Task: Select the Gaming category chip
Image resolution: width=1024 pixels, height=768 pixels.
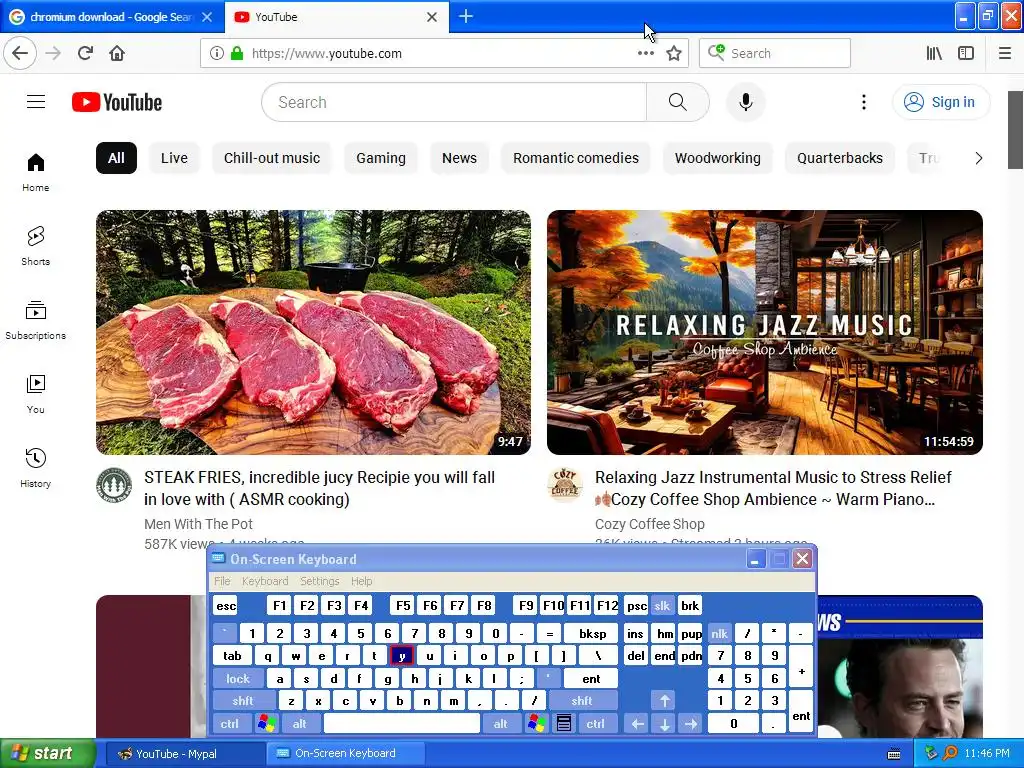Action: (x=381, y=158)
